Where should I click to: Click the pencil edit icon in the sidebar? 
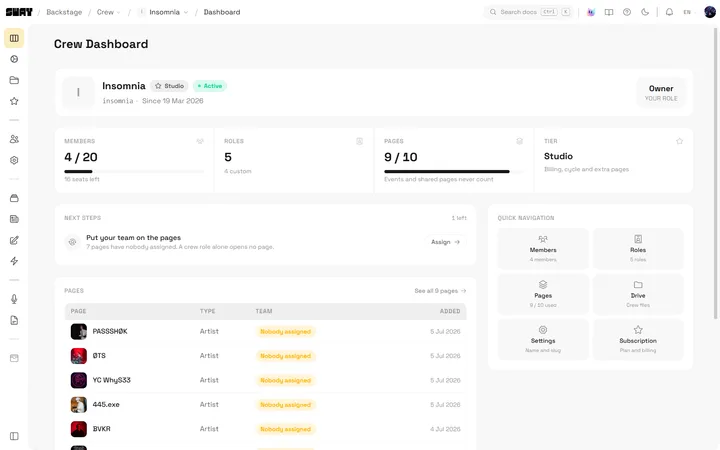click(x=14, y=240)
